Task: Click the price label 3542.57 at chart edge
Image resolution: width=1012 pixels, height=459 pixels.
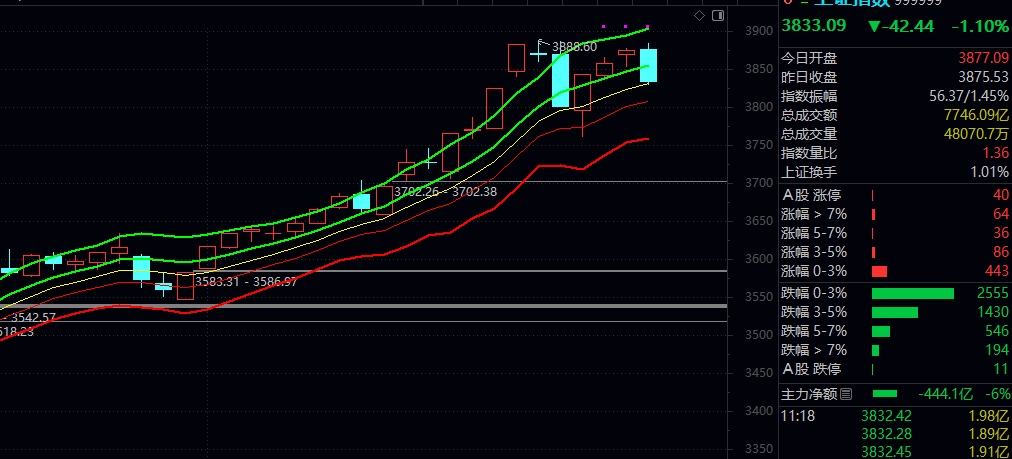Action: tap(32, 317)
